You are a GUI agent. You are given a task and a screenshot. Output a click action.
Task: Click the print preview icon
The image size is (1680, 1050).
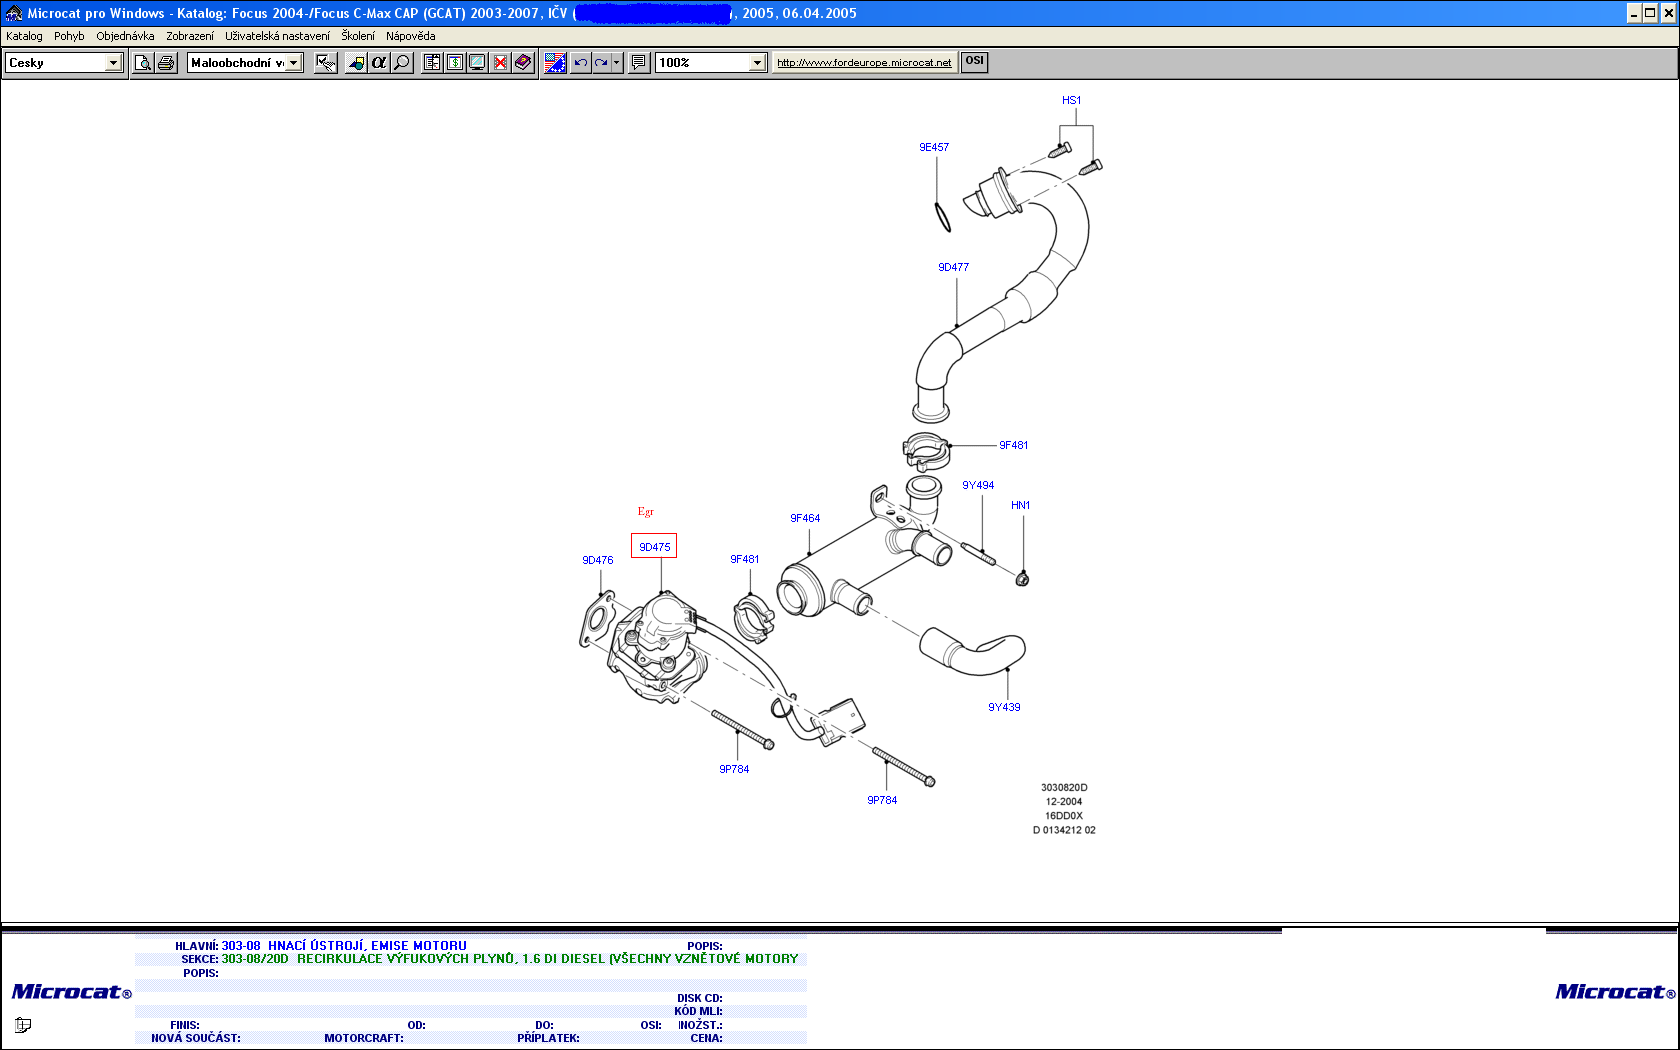pos(143,63)
